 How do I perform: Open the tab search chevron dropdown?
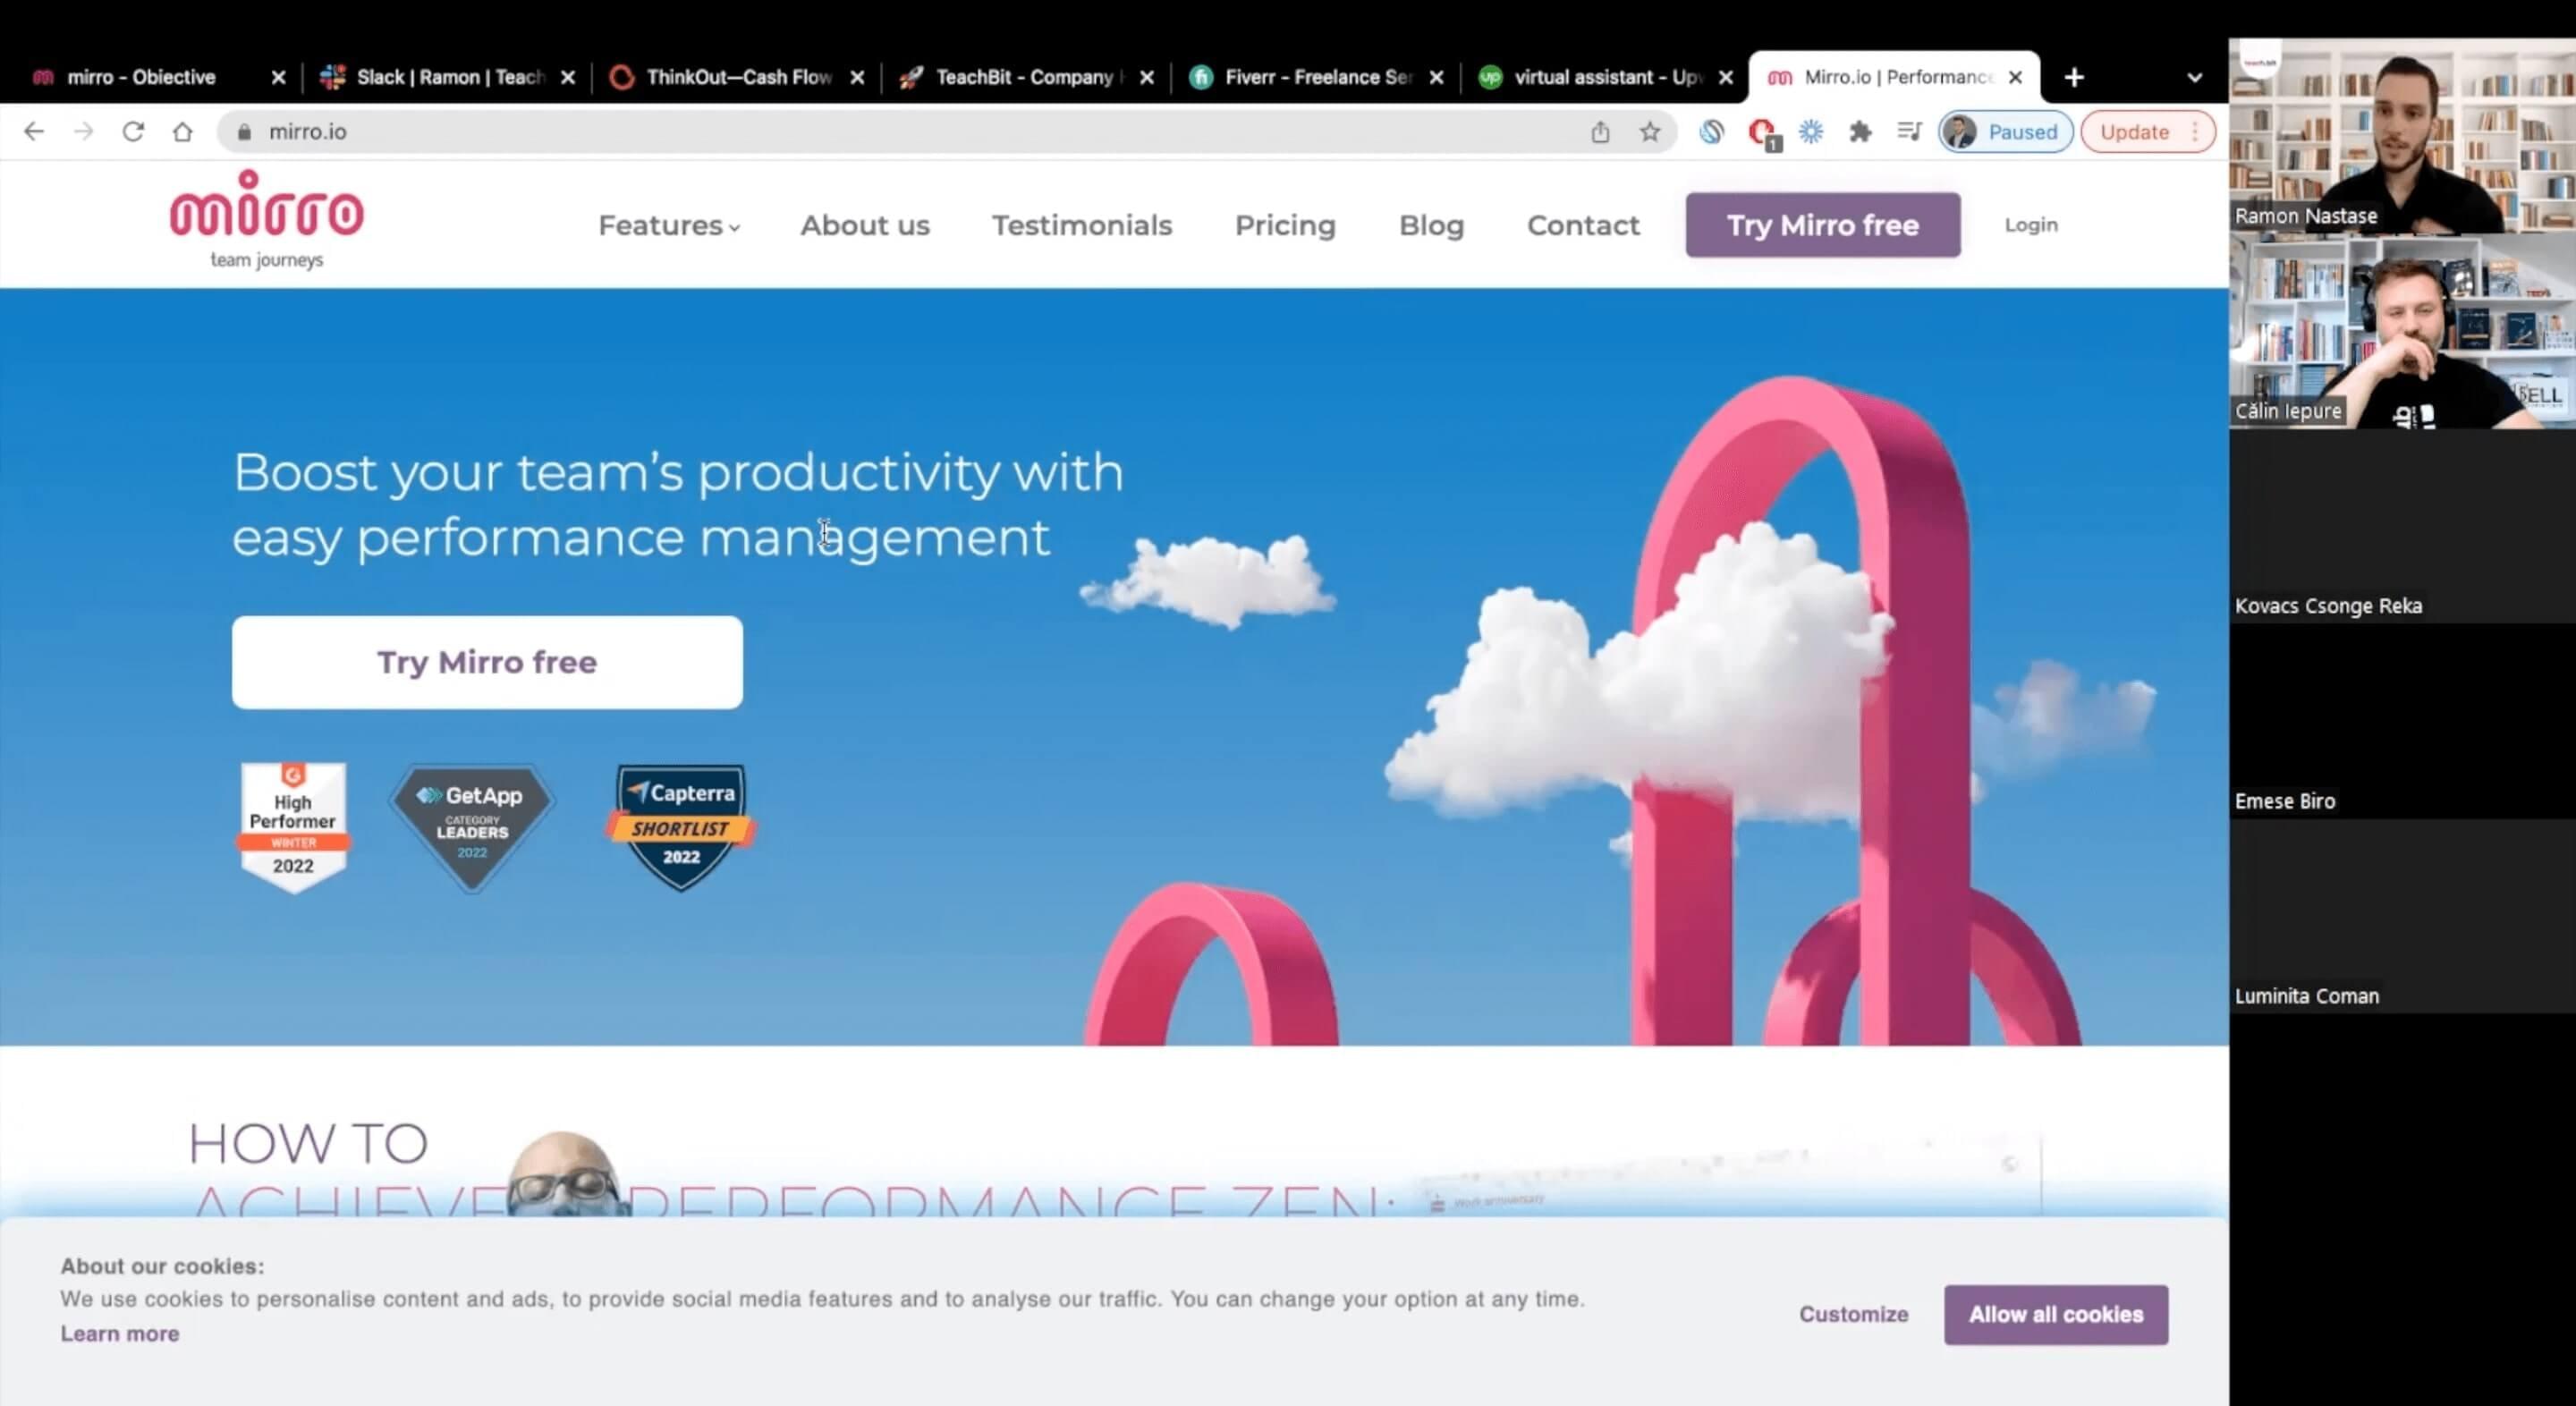pos(2194,77)
